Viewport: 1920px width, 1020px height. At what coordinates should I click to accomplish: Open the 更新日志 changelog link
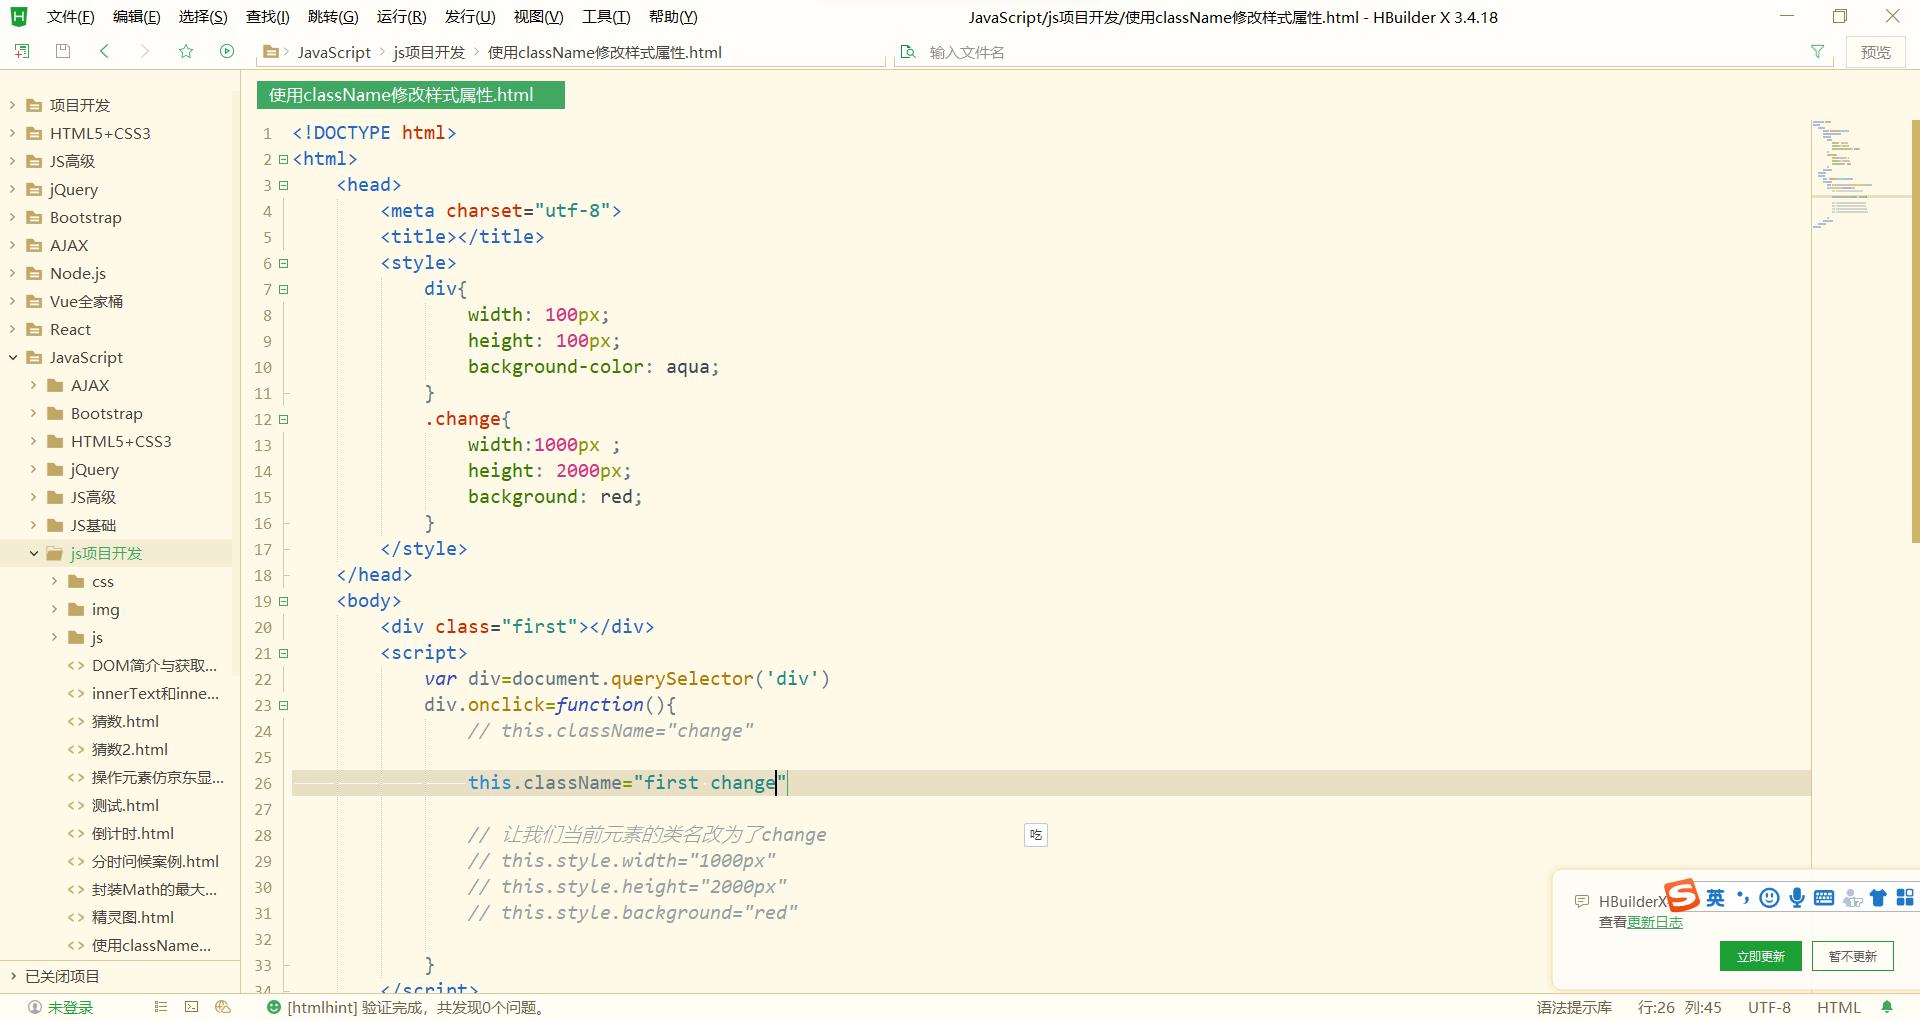1656,922
